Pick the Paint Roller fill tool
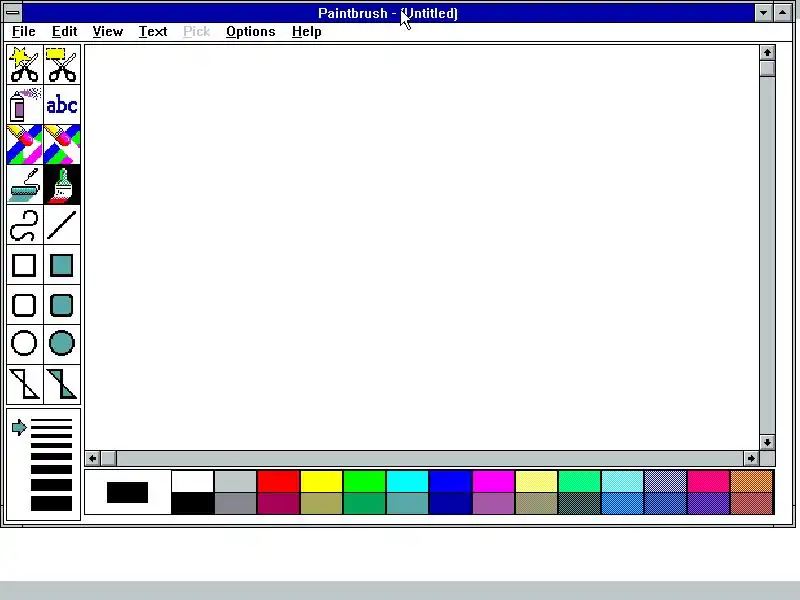 24,185
